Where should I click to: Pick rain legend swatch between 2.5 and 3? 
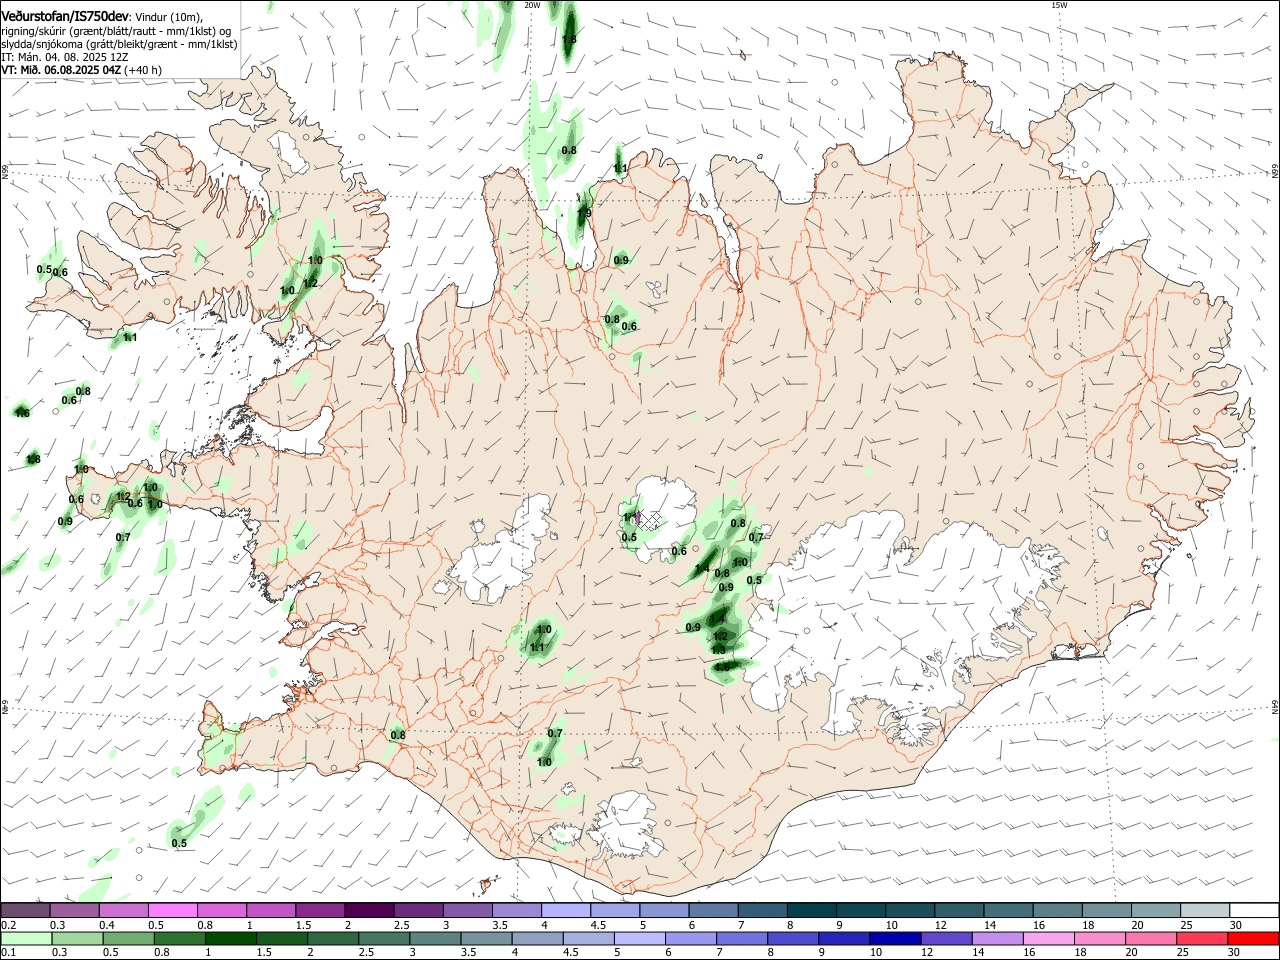(382, 938)
